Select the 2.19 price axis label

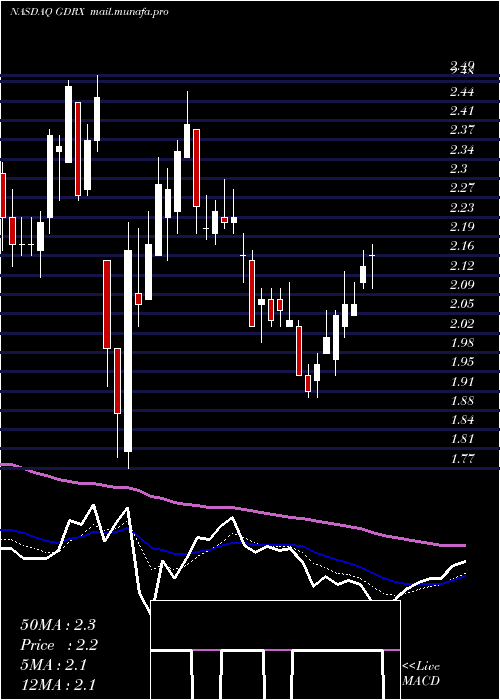tap(462, 227)
